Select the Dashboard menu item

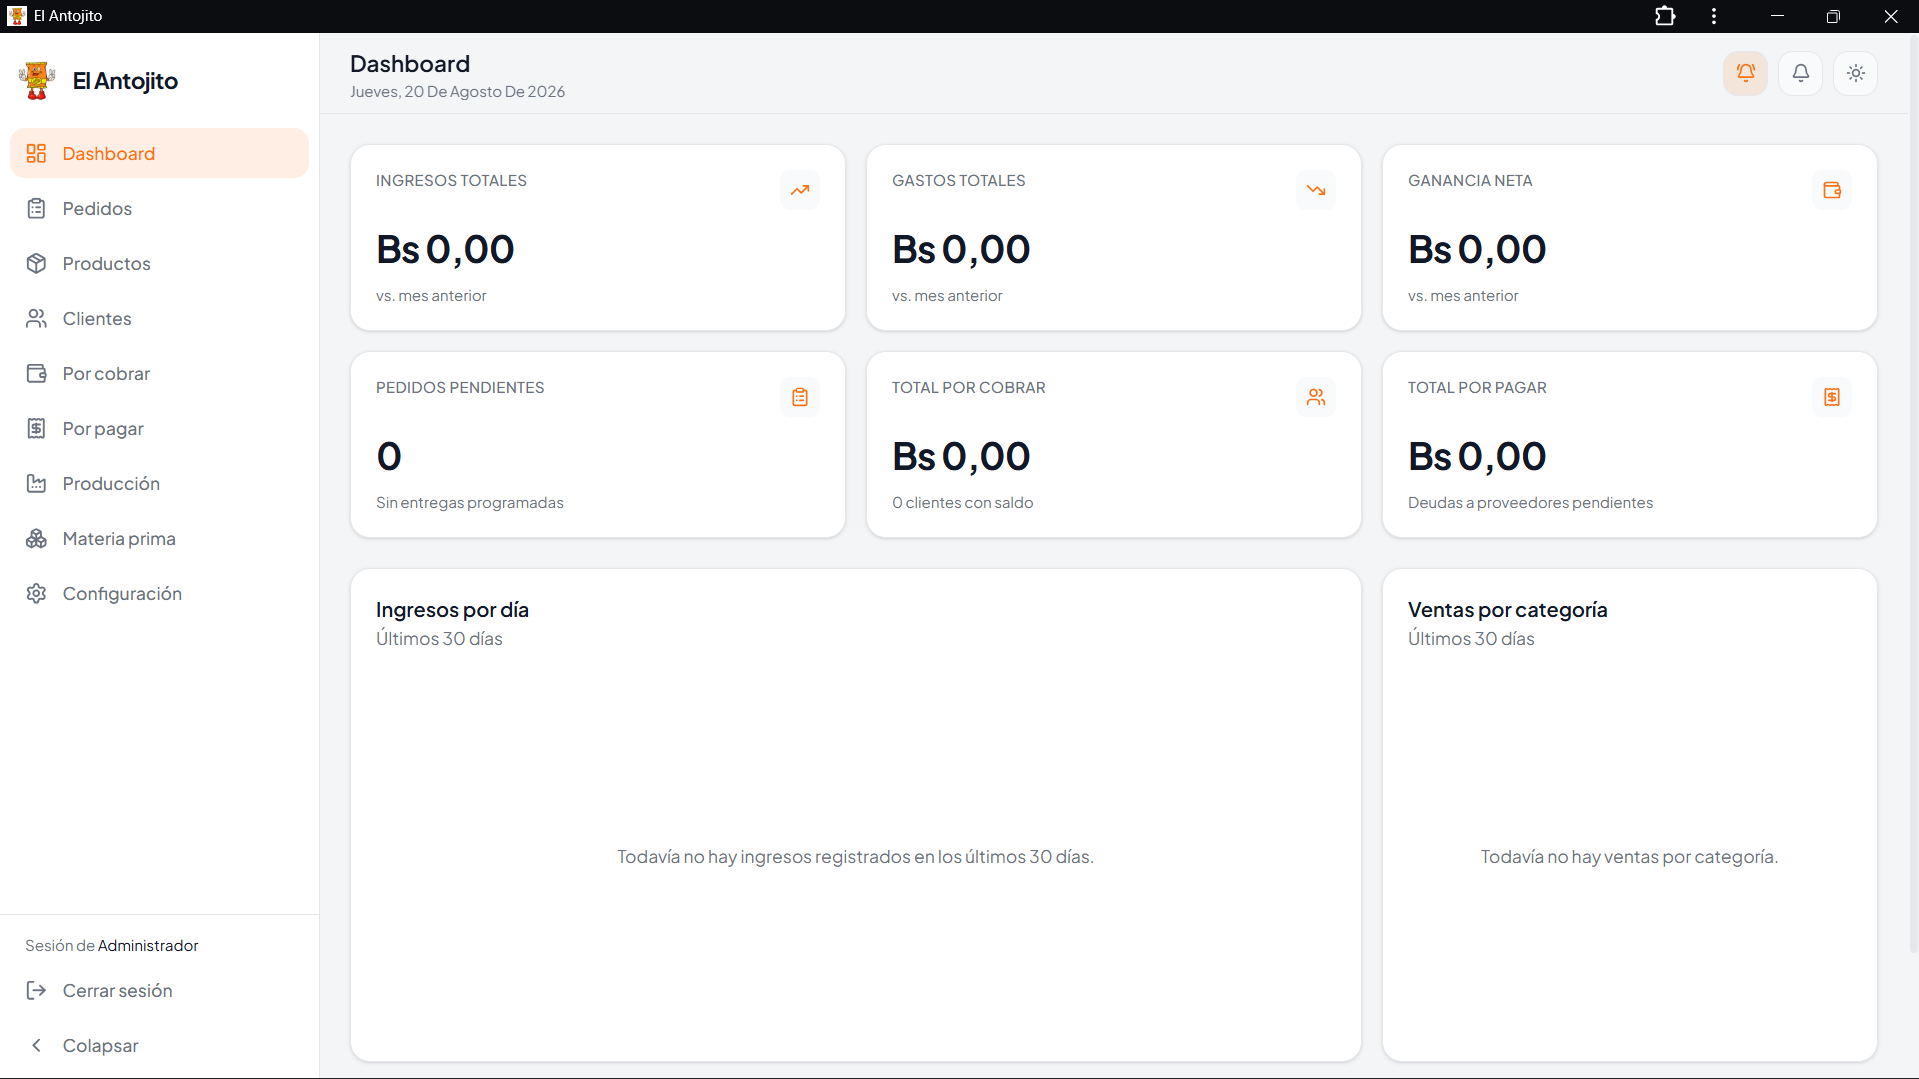coord(159,153)
